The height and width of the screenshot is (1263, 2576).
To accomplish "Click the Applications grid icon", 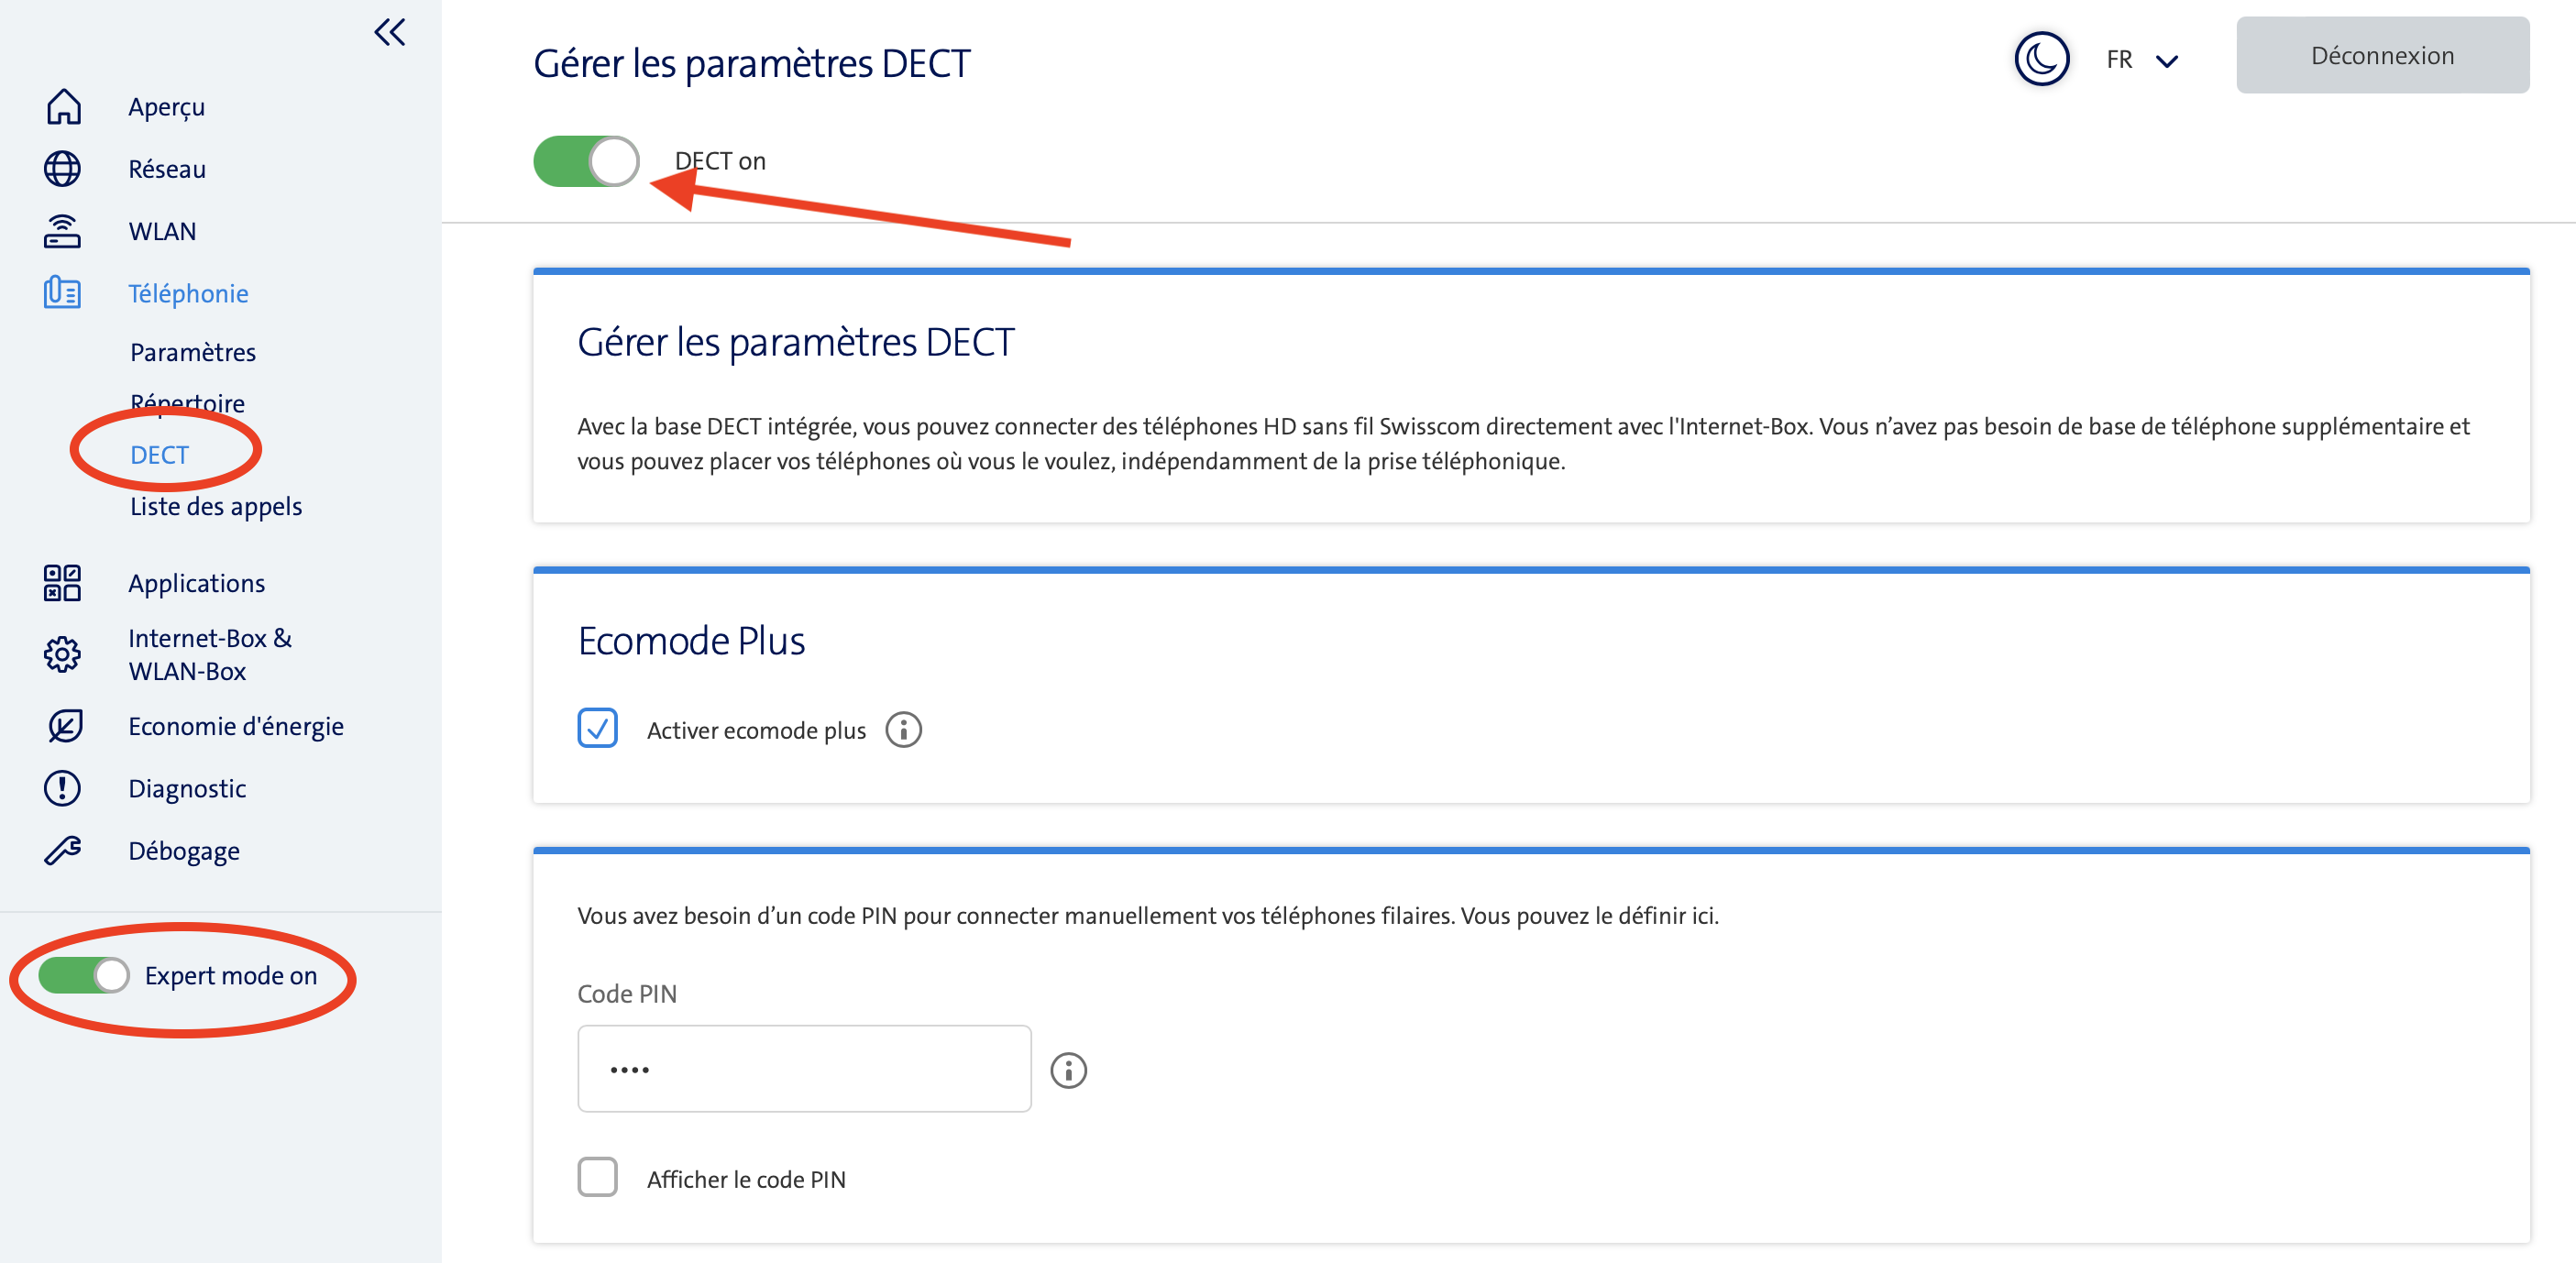I will (x=63, y=583).
